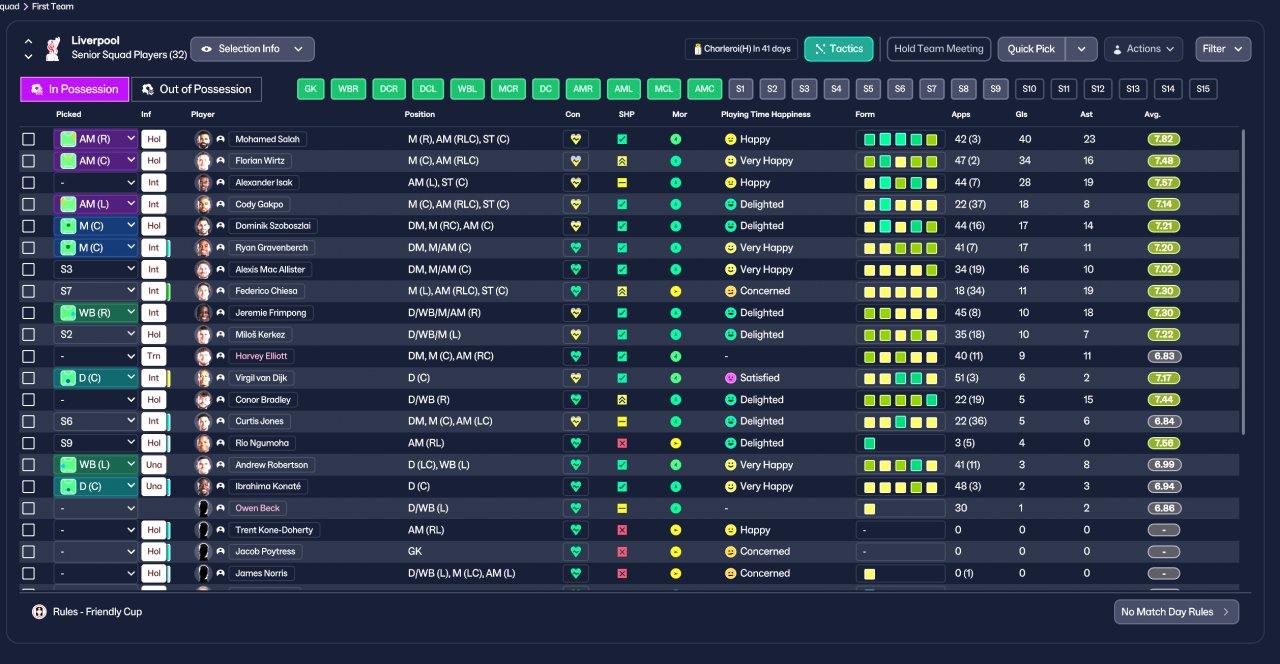Image resolution: width=1280 pixels, height=664 pixels.
Task: Click Alexis Mac Allister's player portrait
Action: [203, 269]
